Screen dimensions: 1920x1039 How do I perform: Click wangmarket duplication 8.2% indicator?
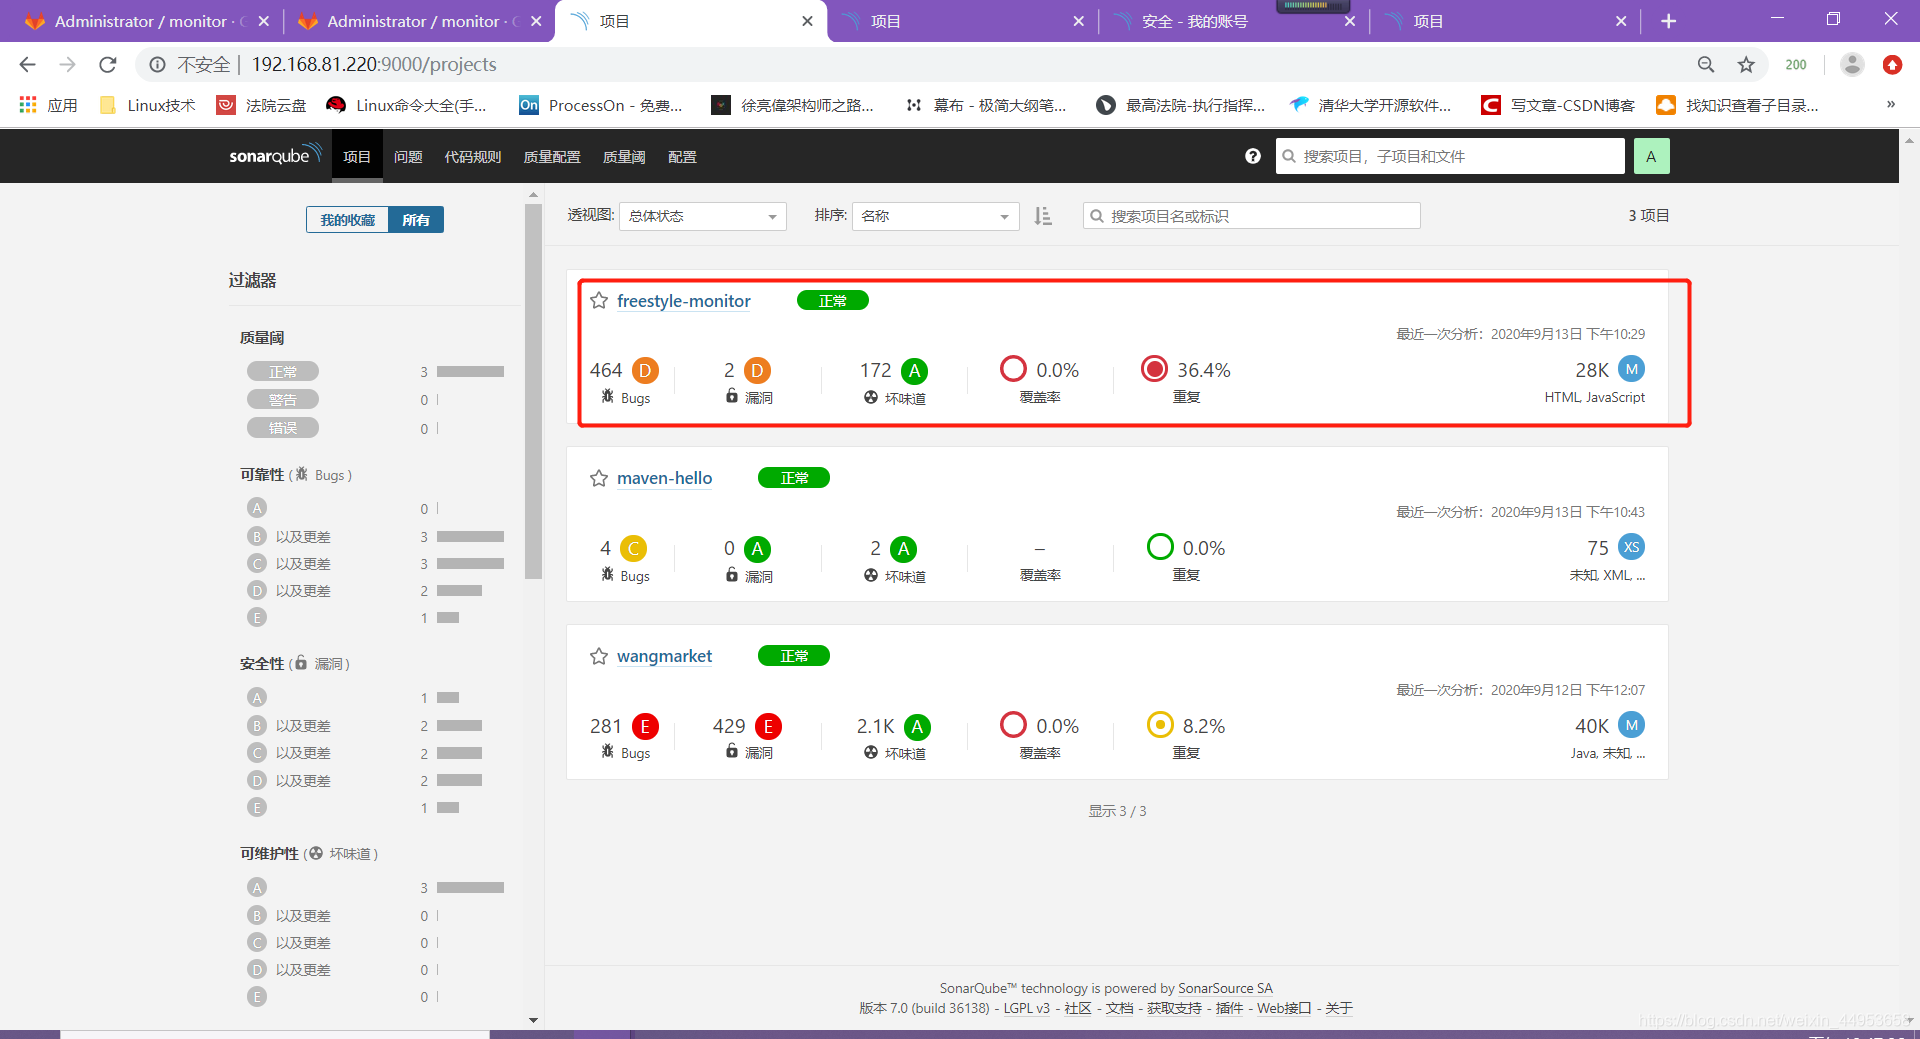[x=1160, y=725]
